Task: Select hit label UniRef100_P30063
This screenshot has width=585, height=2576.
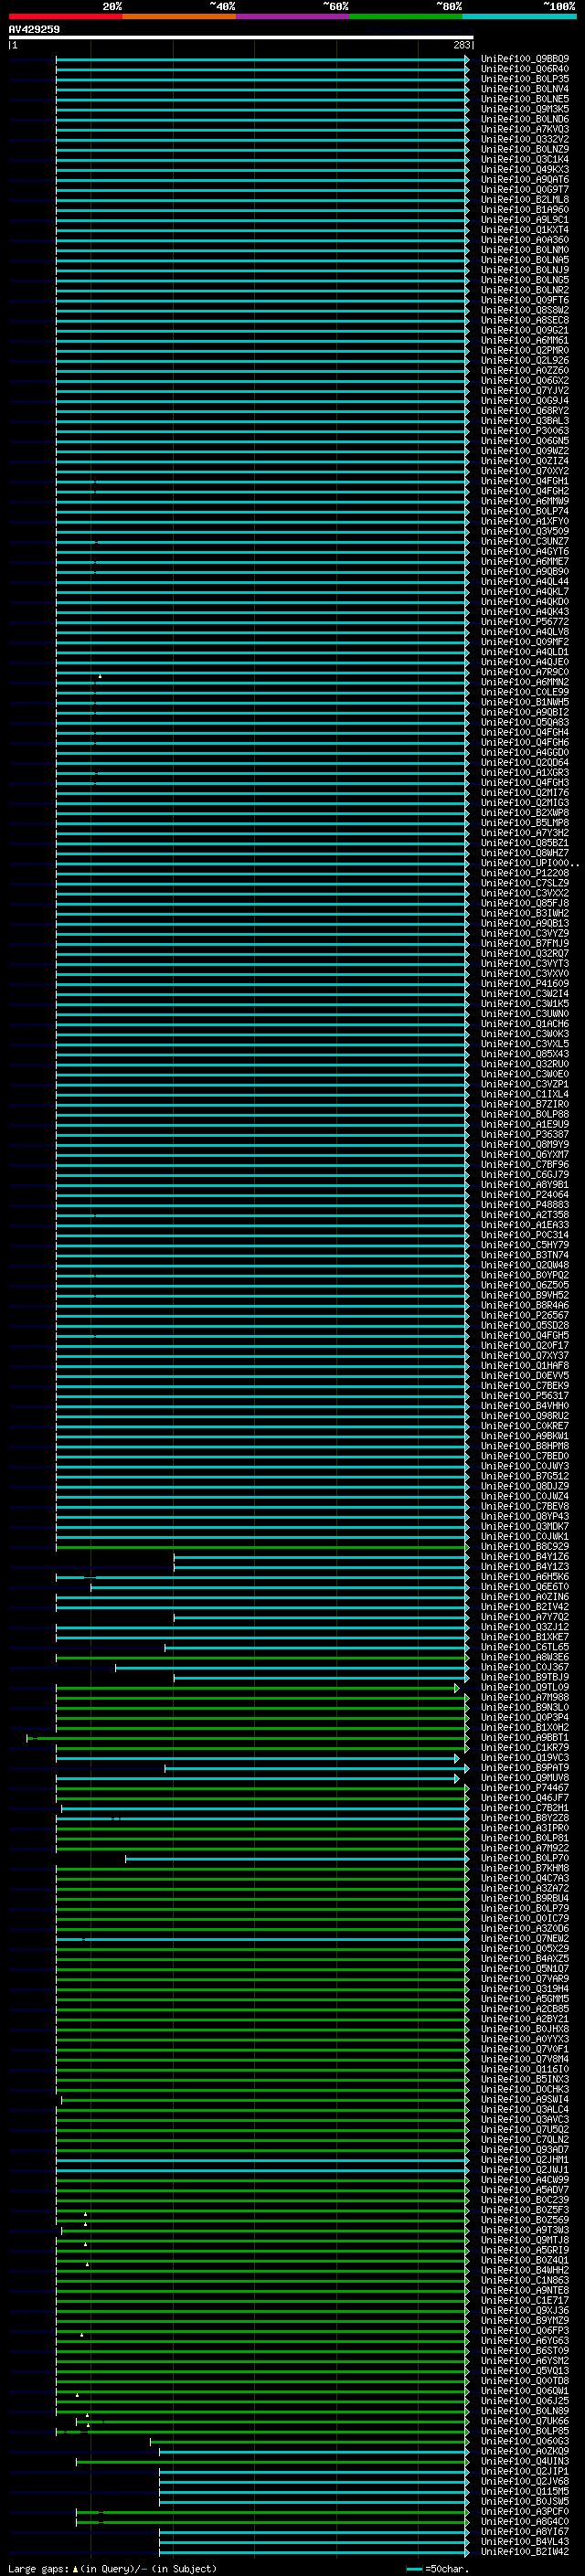Action: (x=524, y=431)
